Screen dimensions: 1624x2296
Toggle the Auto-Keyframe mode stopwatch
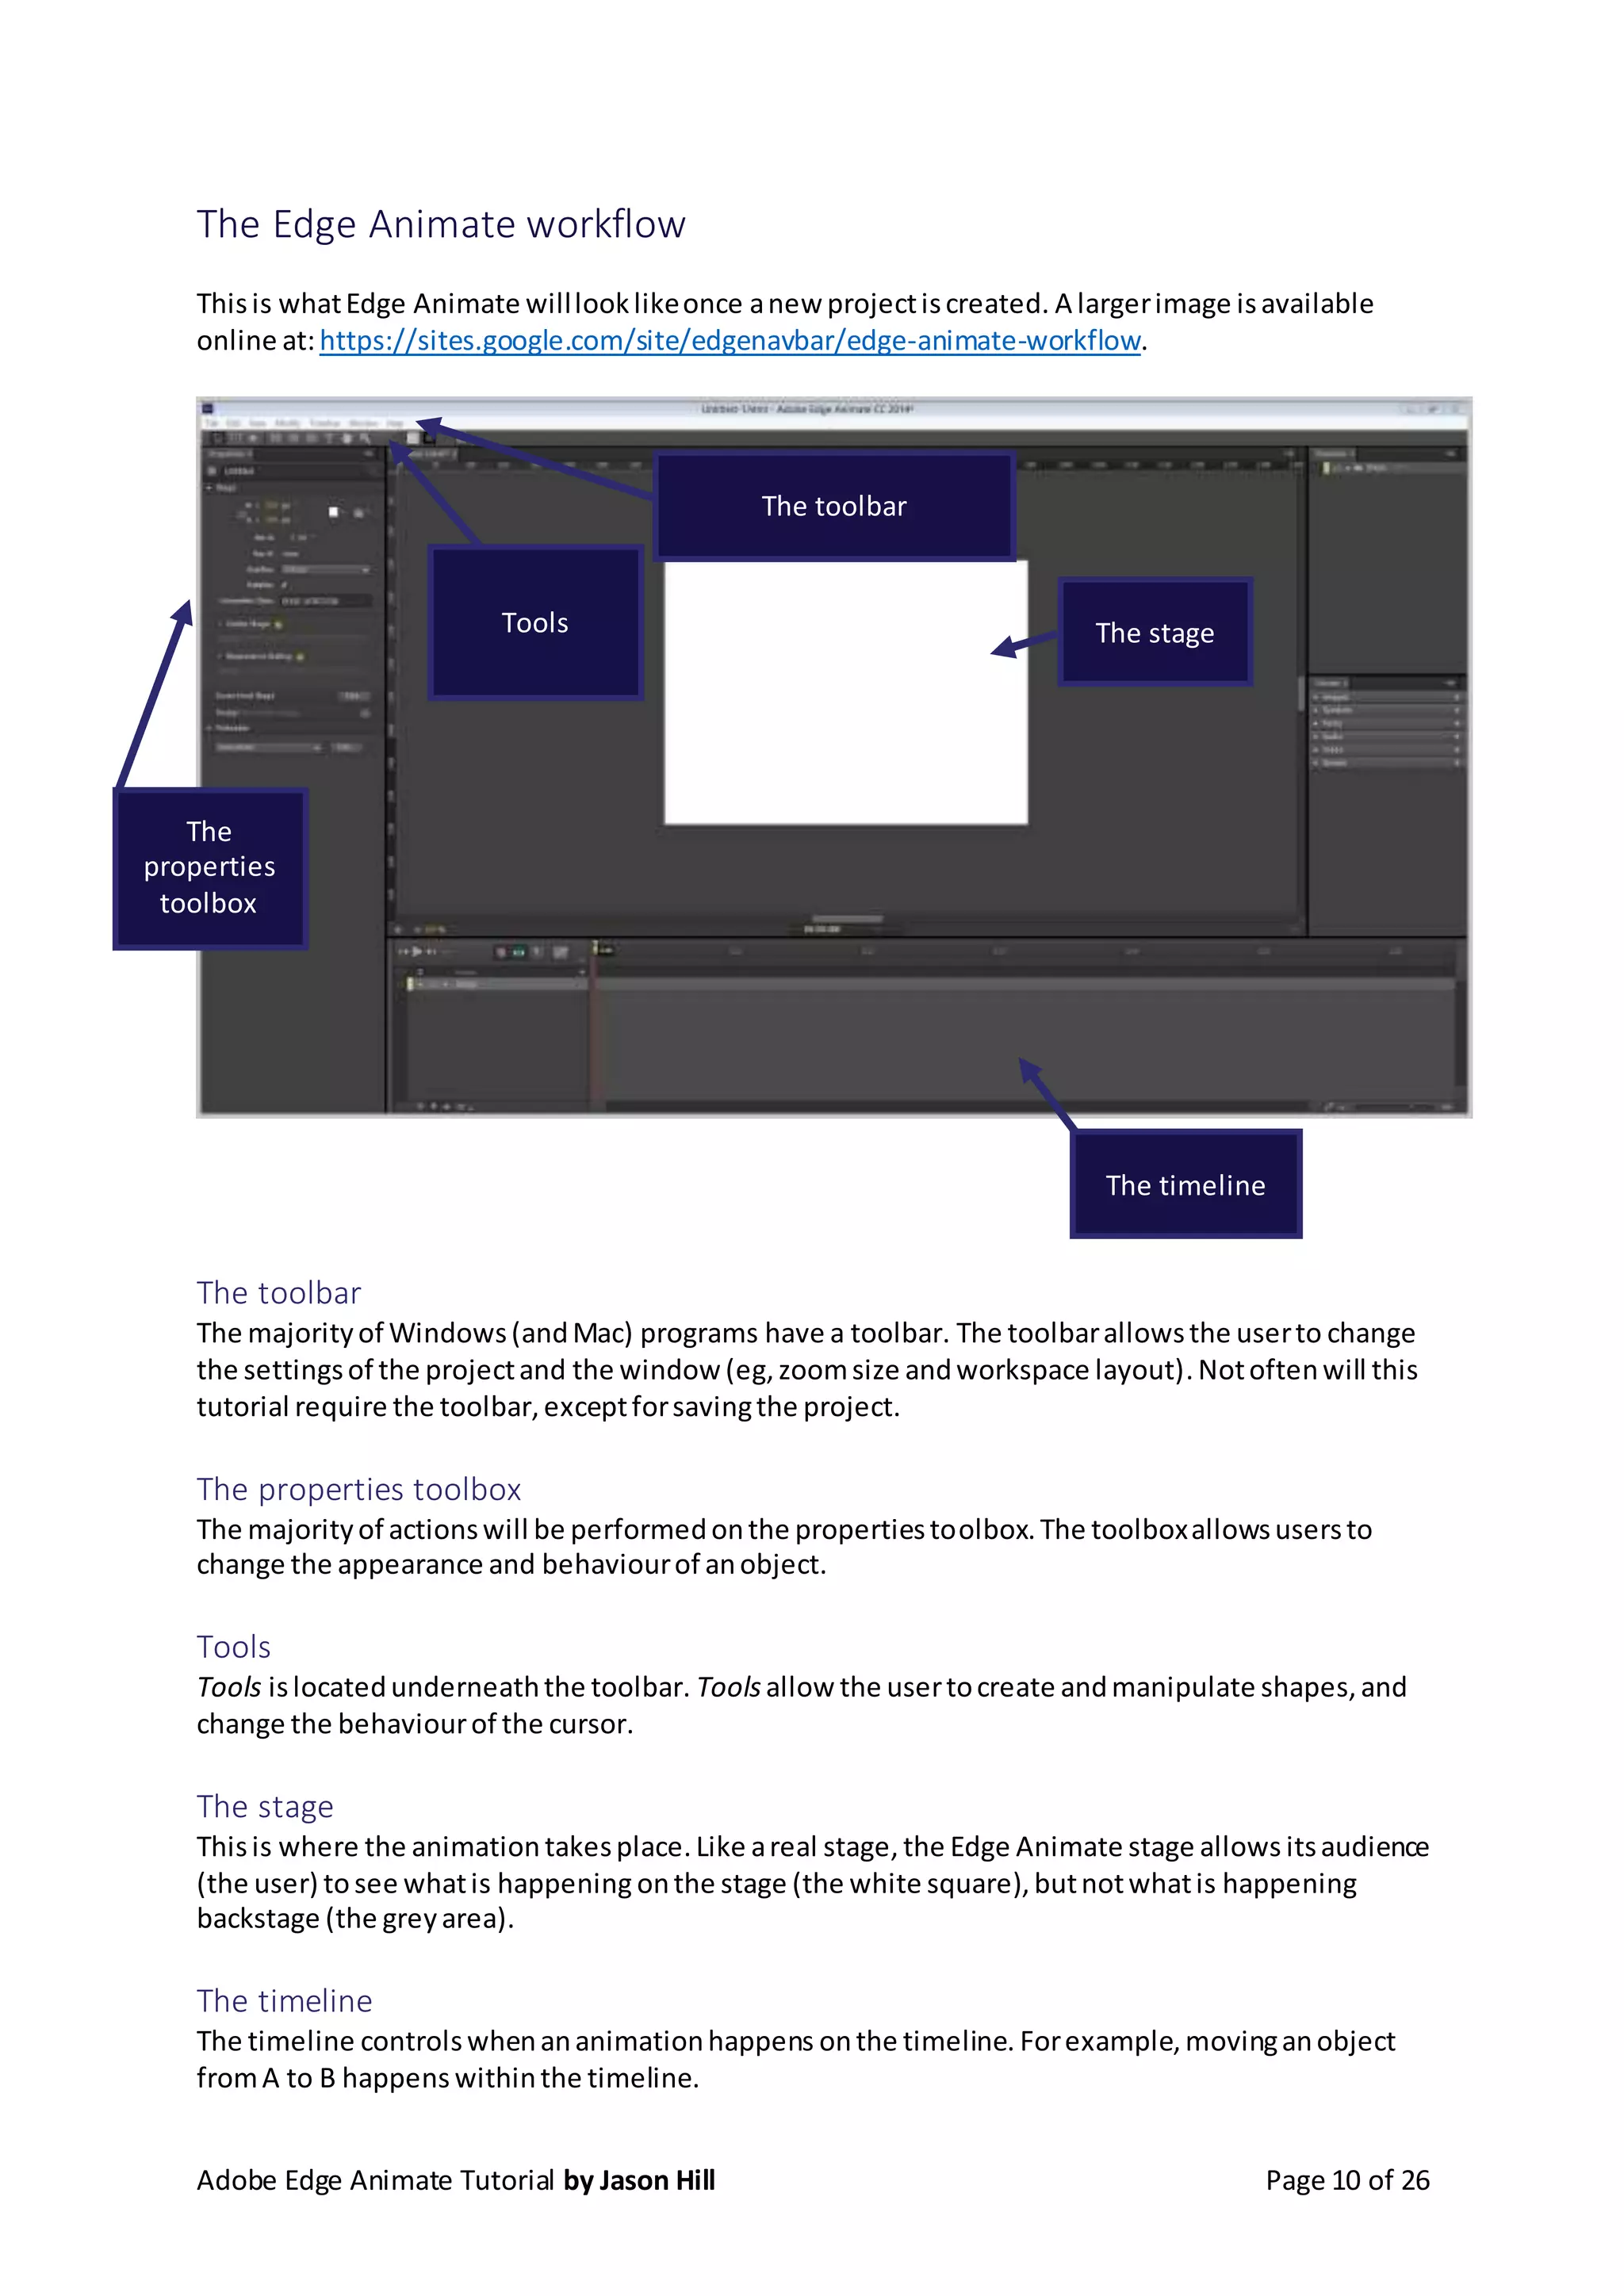[501, 952]
